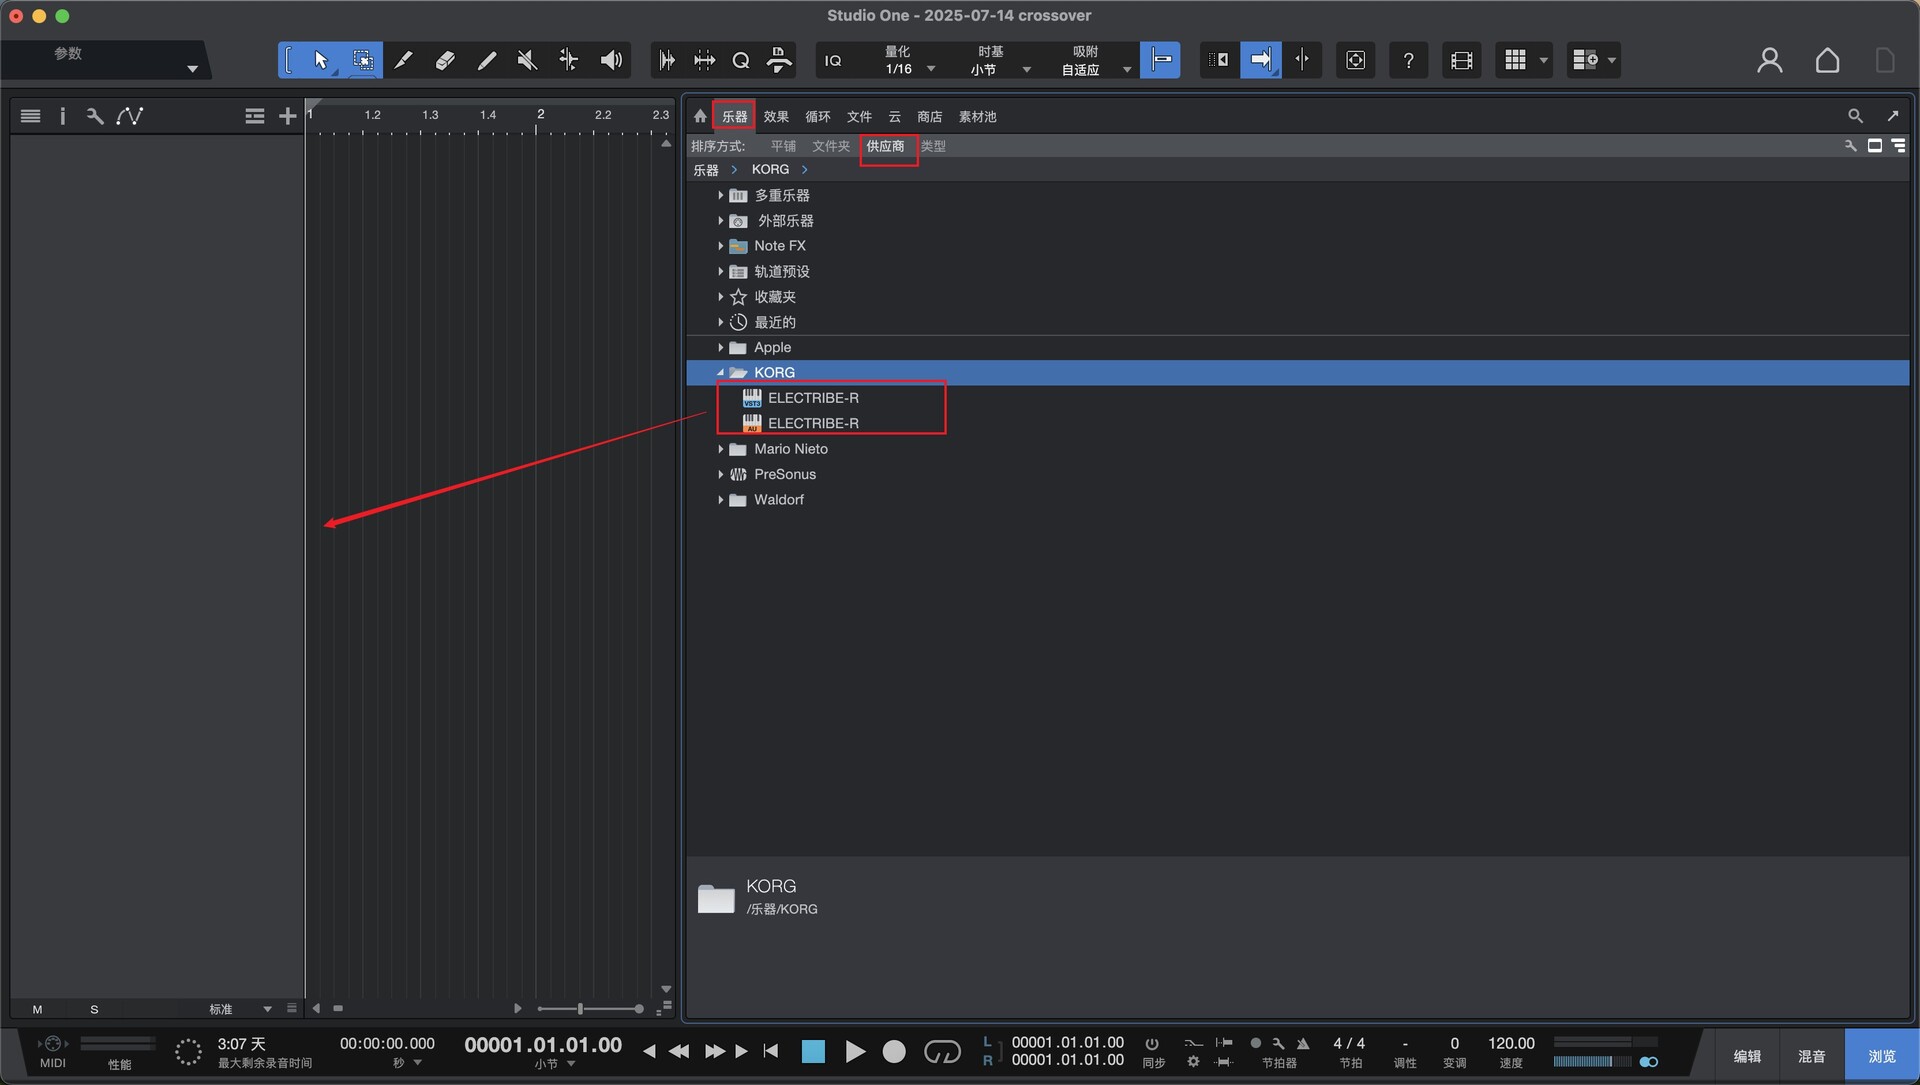Toggle snap to grid button
The width and height of the screenshot is (1920, 1085).
(1160, 60)
